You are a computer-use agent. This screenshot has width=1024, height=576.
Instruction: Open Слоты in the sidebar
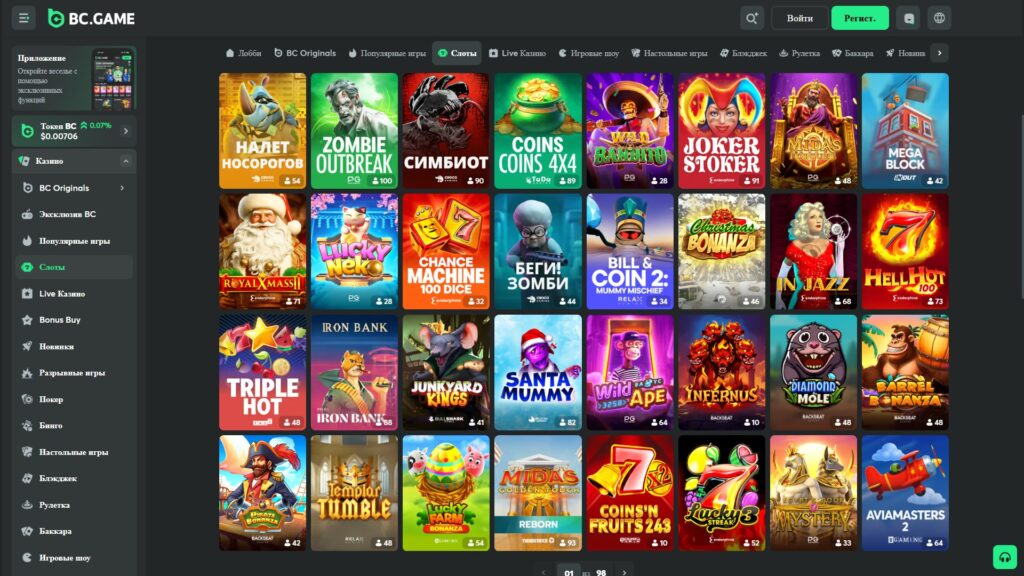74,267
